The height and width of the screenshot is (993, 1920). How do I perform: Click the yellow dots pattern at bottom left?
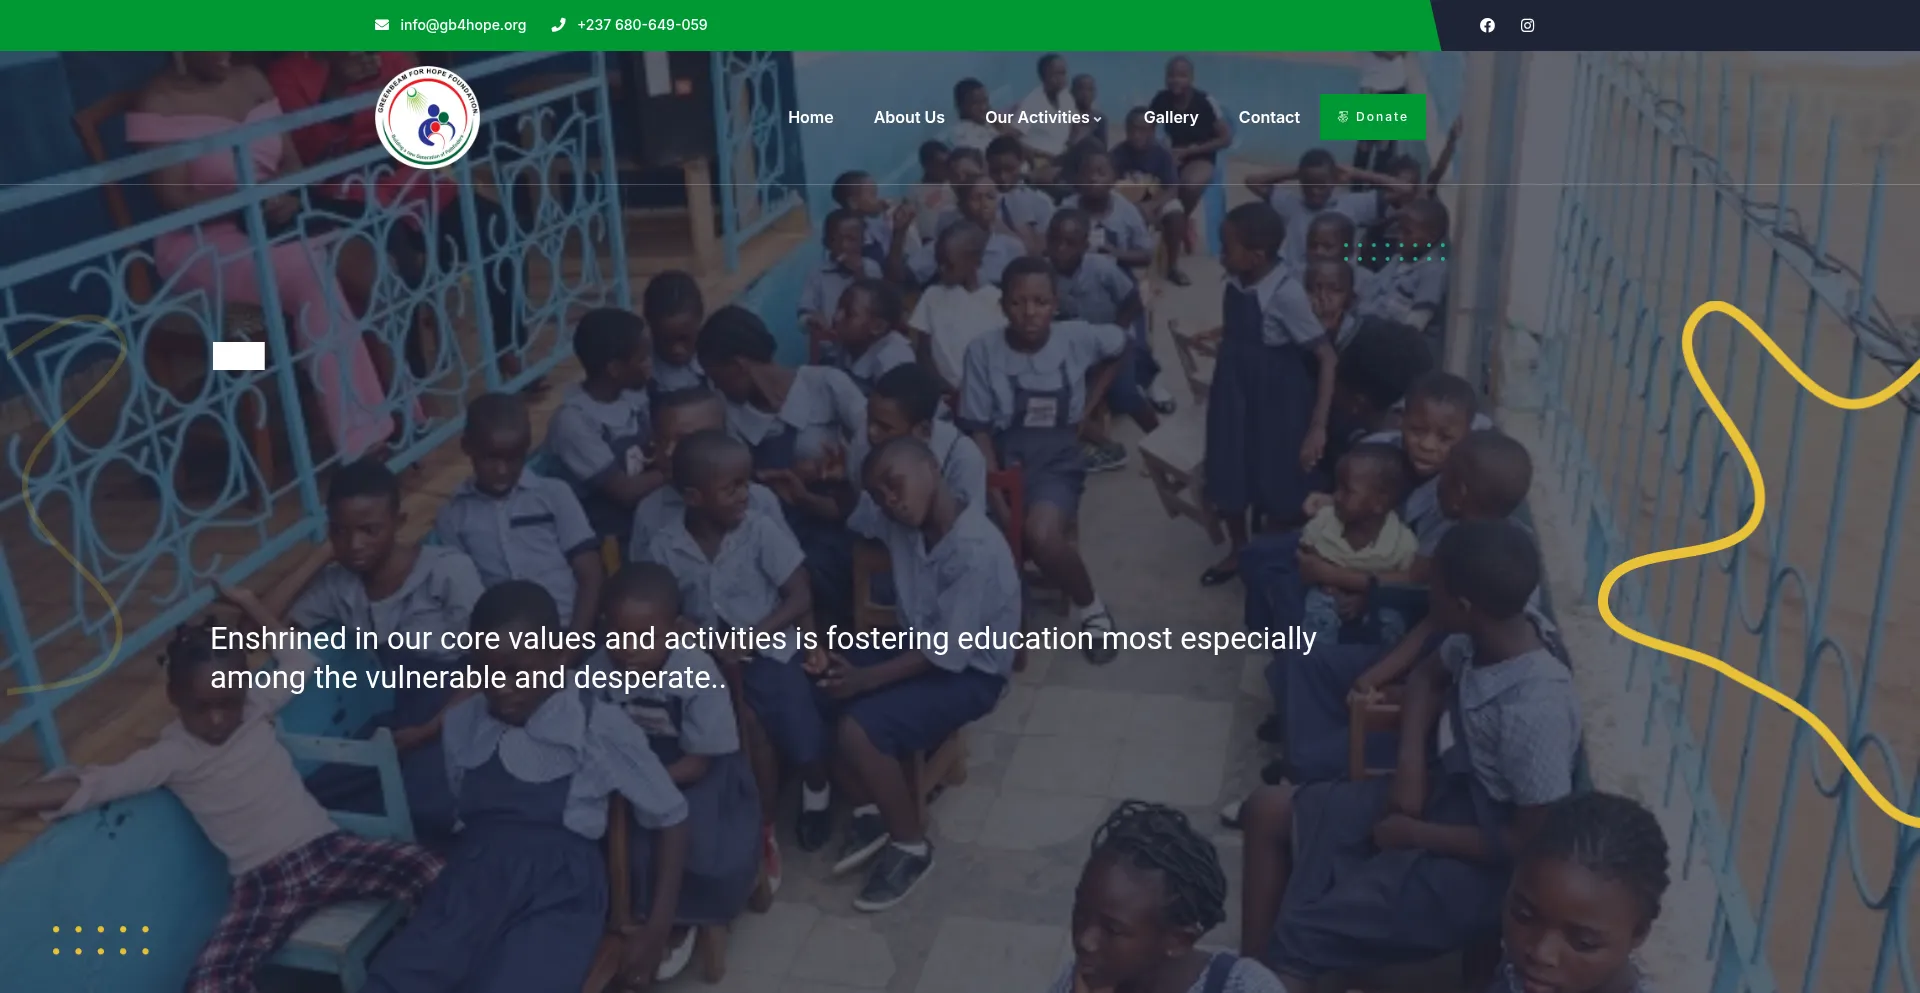click(101, 940)
